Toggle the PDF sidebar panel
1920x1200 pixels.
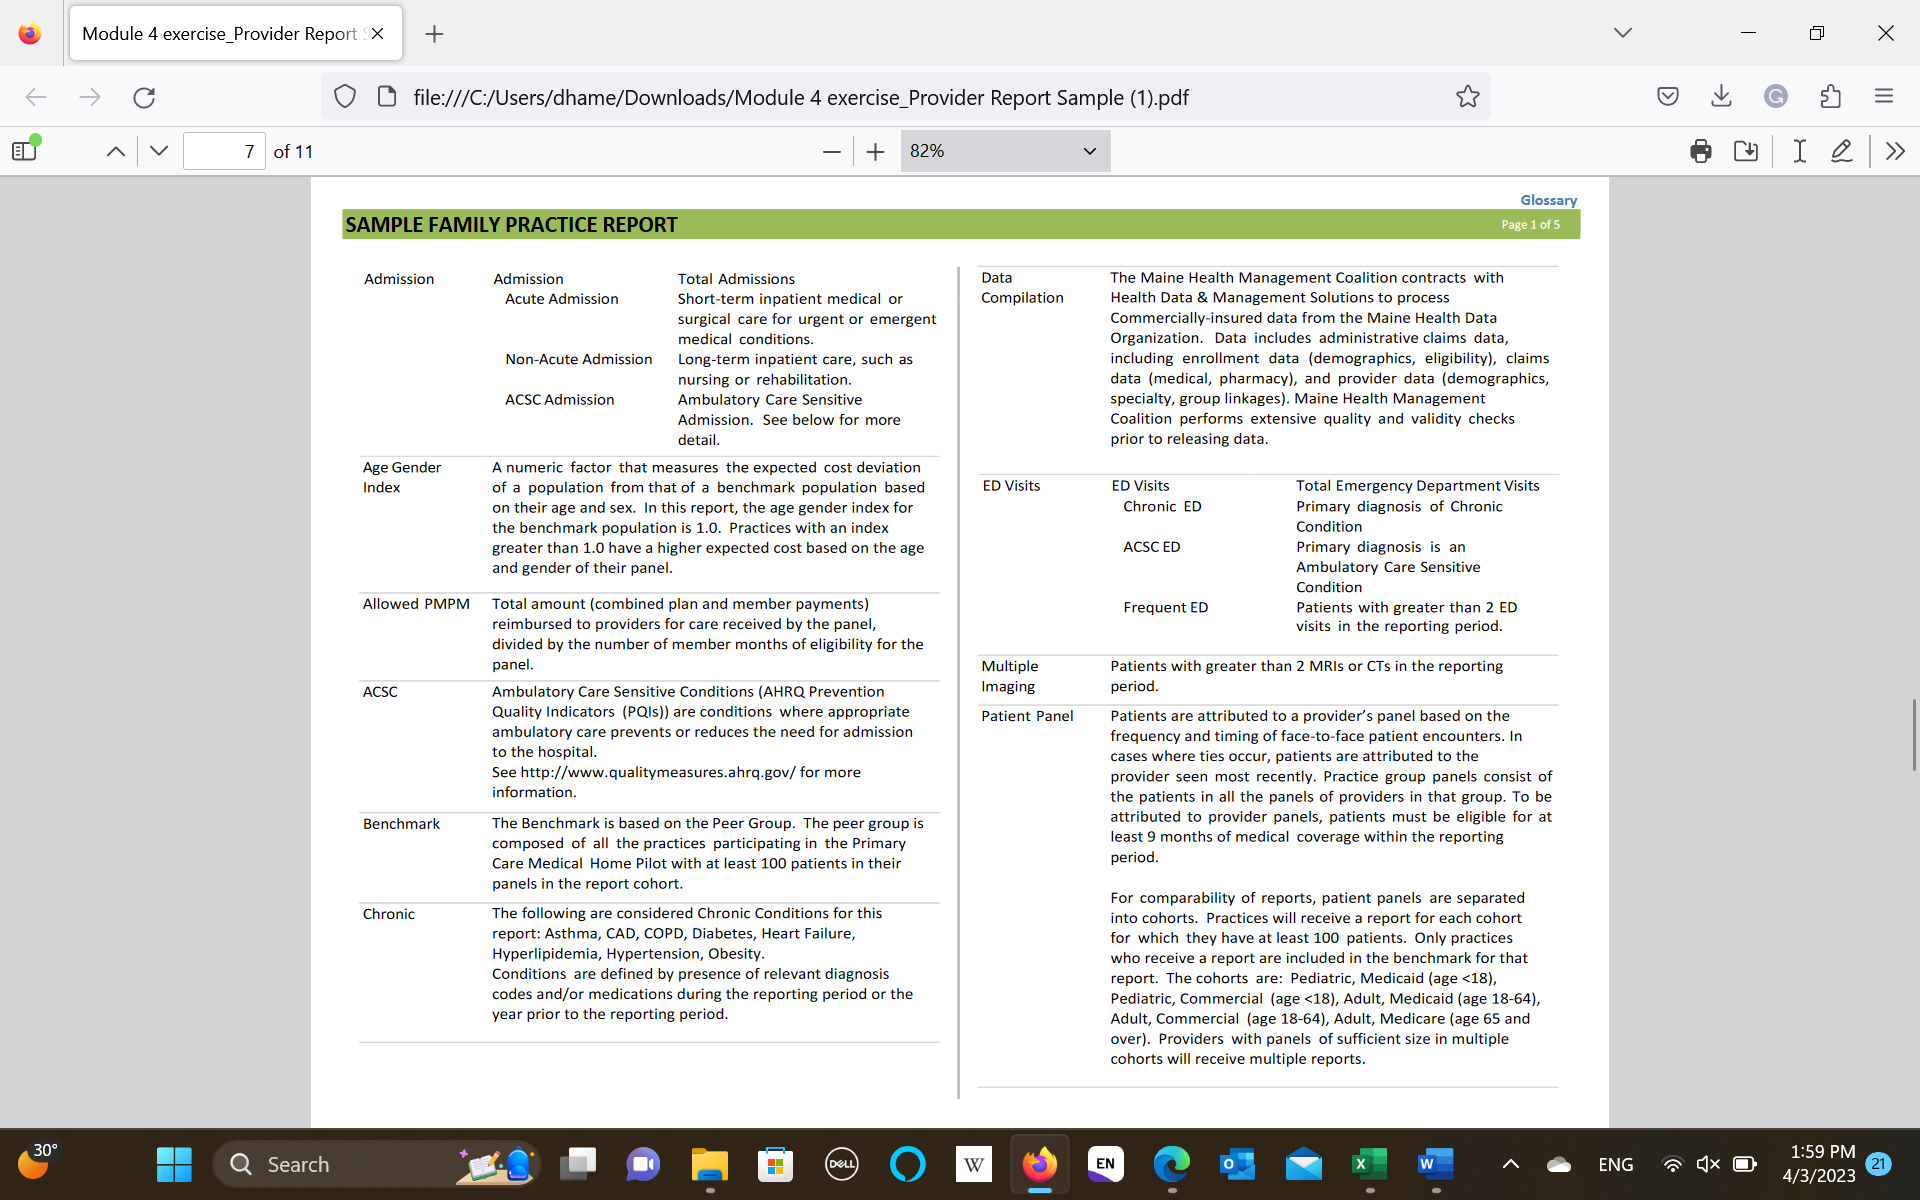24,149
